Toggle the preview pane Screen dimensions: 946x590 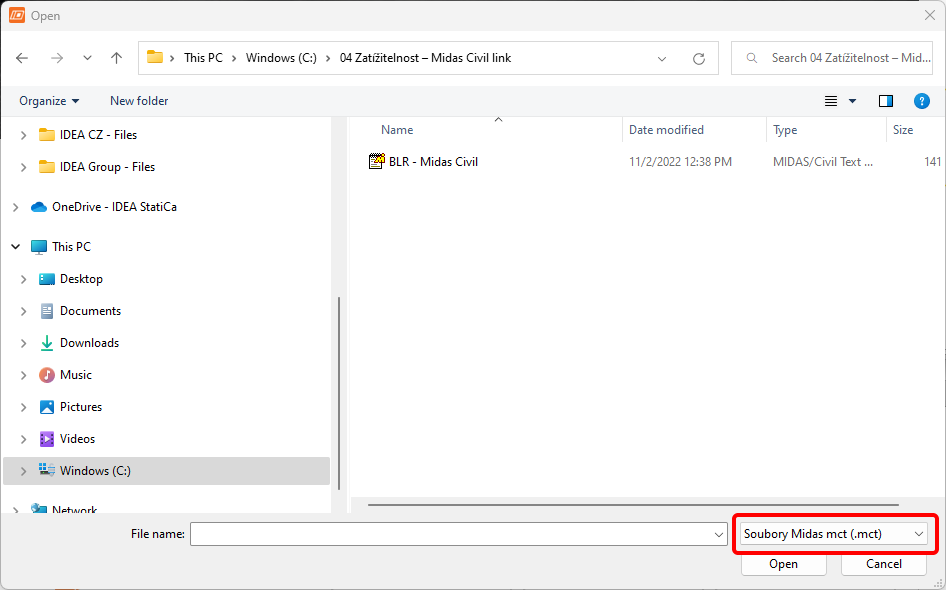click(886, 101)
